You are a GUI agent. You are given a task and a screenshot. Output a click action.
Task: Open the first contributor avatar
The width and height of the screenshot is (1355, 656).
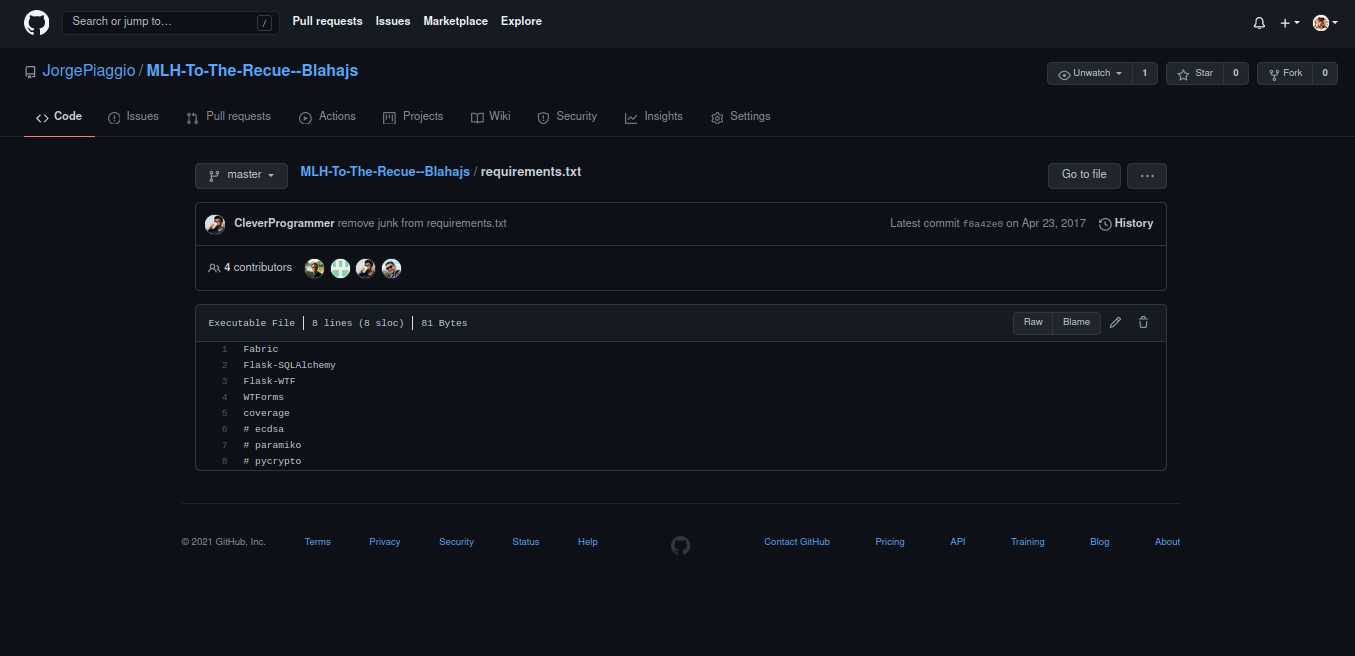[315, 268]
